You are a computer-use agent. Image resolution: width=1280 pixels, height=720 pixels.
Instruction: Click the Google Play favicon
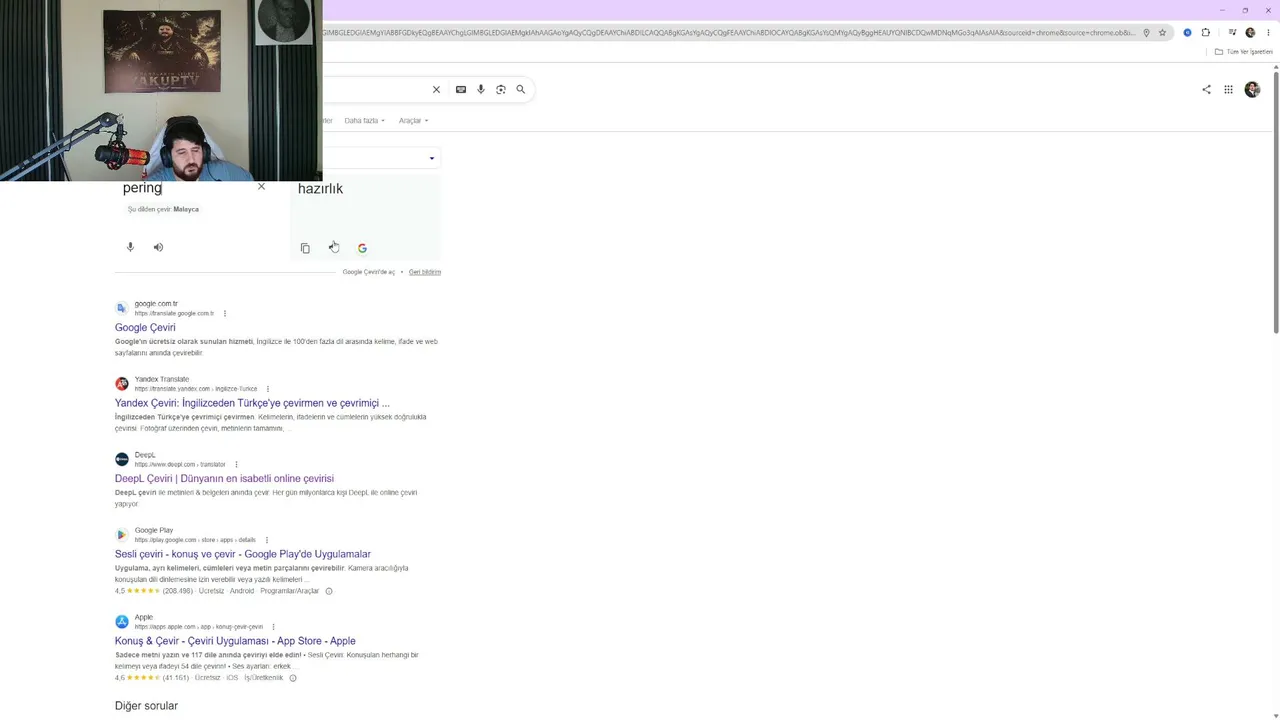point(121,535)
